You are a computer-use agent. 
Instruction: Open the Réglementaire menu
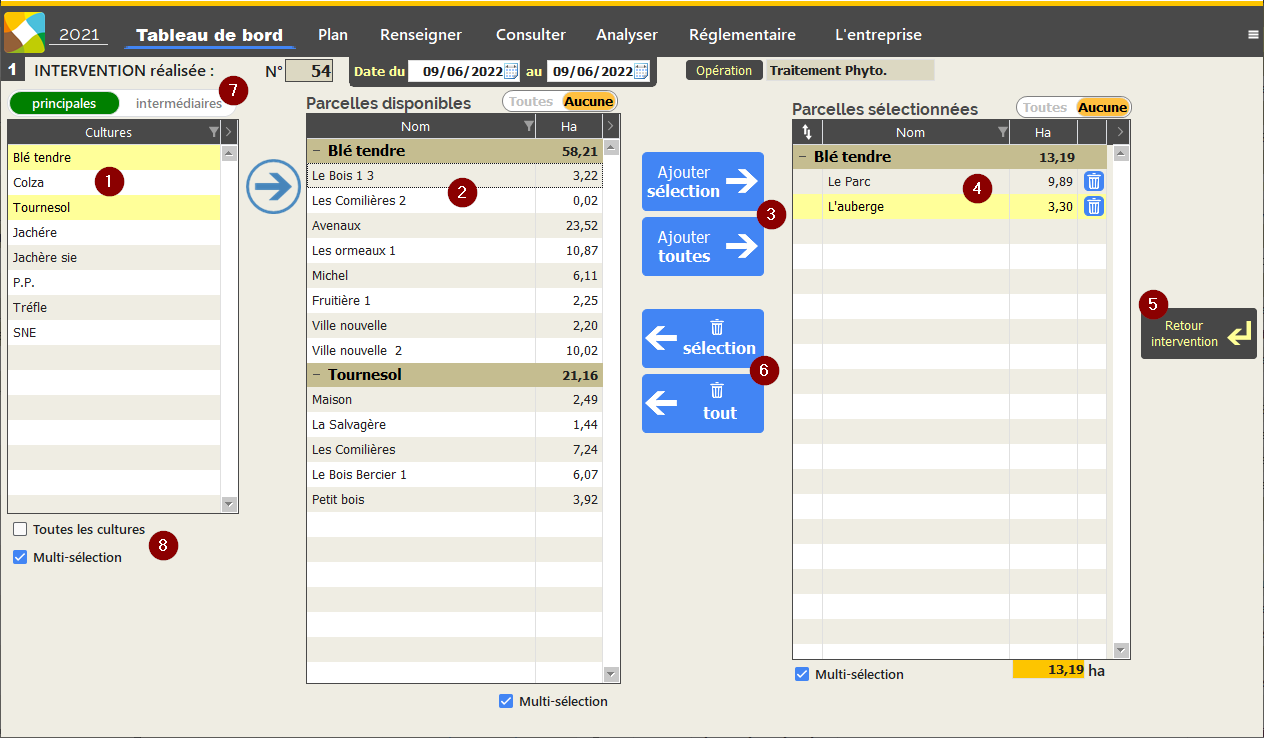tap(742, 35)
